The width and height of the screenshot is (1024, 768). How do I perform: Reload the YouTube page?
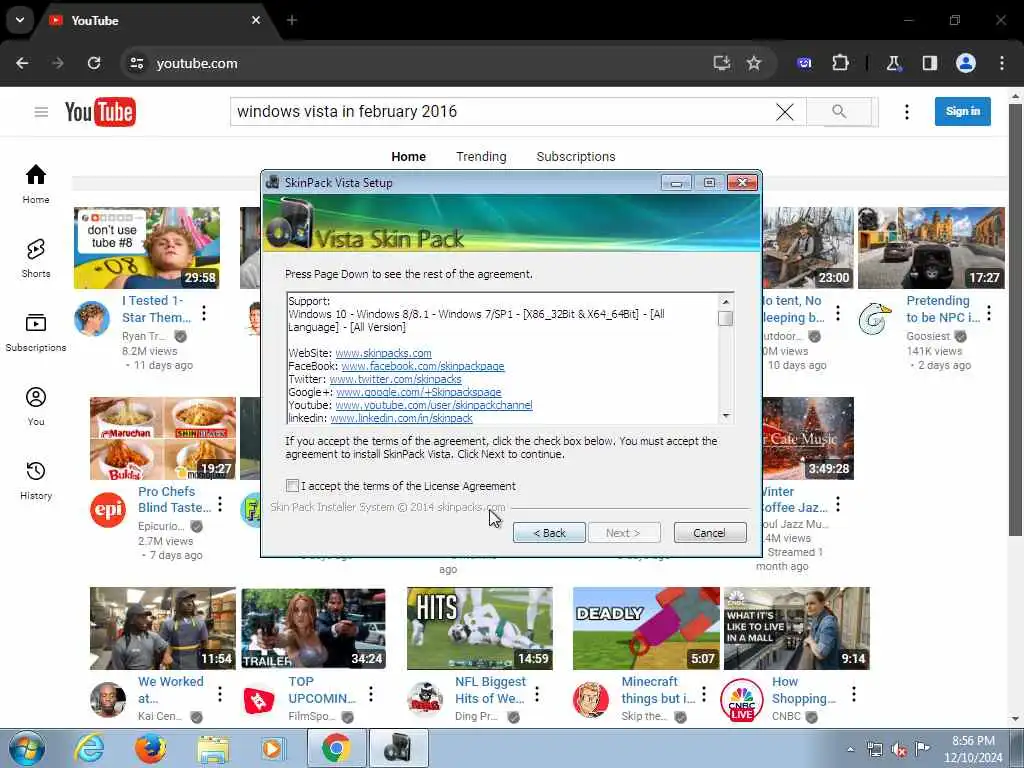click(x=94, y=63)
